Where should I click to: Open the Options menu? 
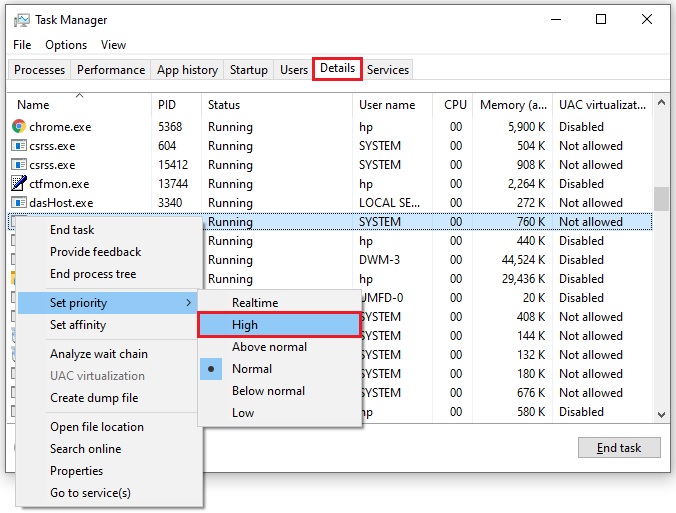click(66, 45)
